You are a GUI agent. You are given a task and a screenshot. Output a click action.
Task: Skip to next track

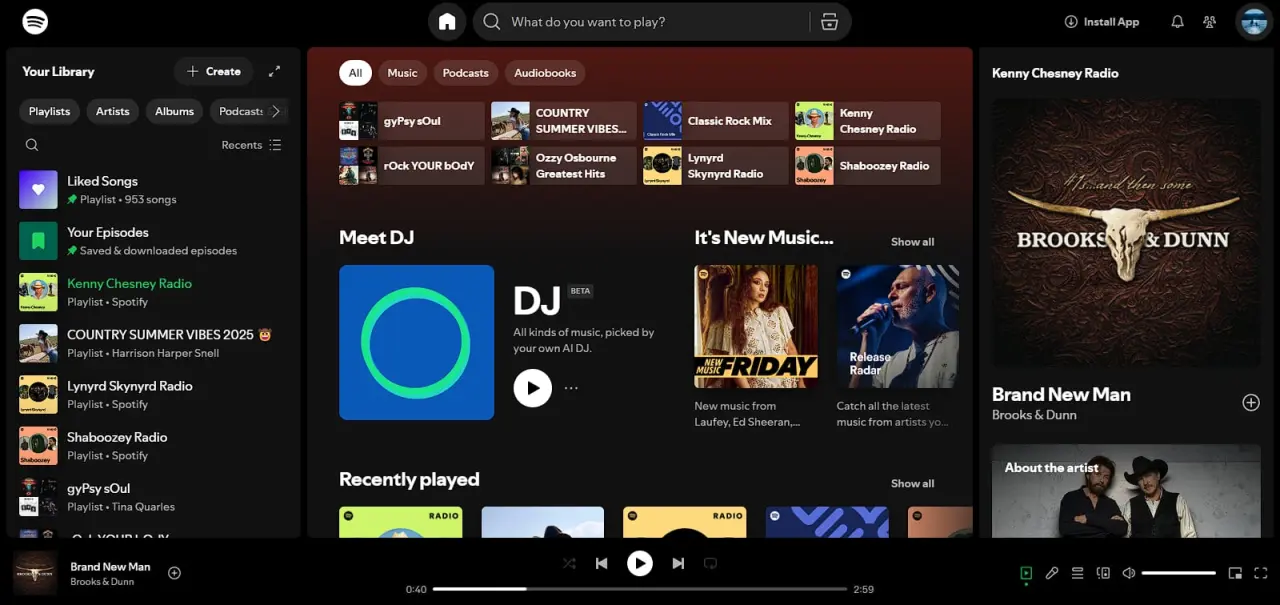[x=678, y=563]
